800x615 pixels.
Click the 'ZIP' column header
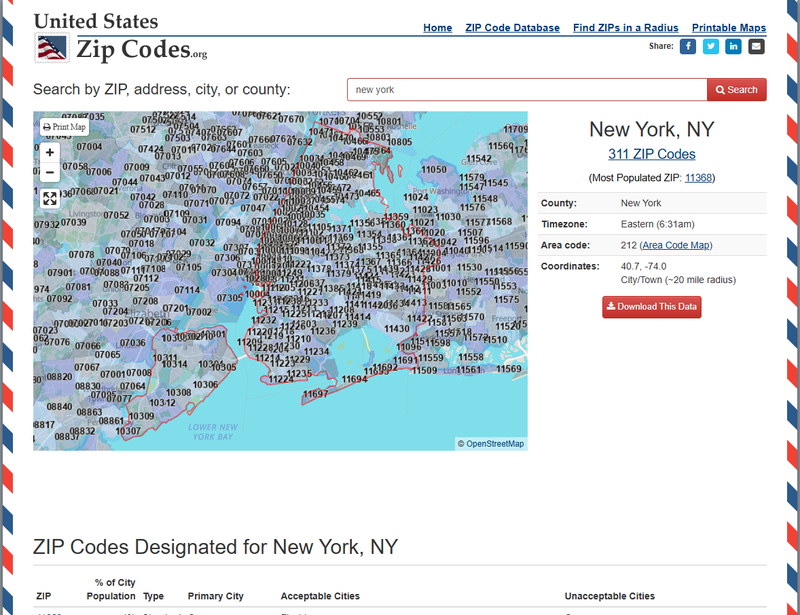[x=44, y=596]
